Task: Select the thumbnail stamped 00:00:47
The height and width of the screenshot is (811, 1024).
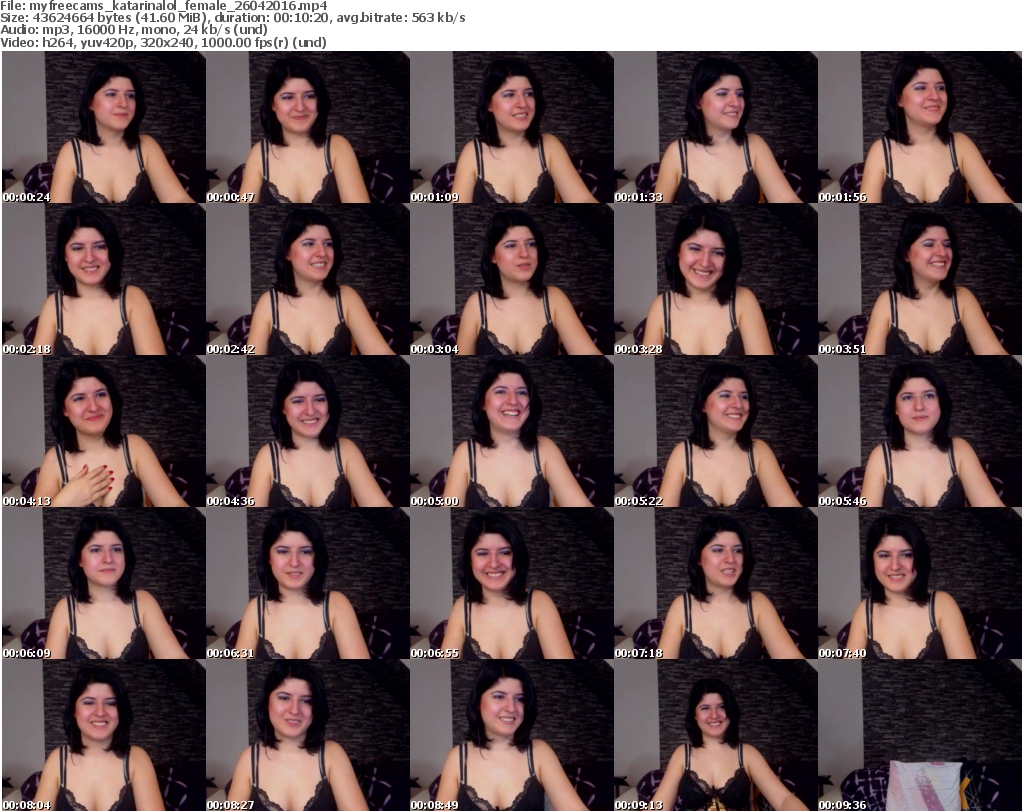Action: (308, 127)
